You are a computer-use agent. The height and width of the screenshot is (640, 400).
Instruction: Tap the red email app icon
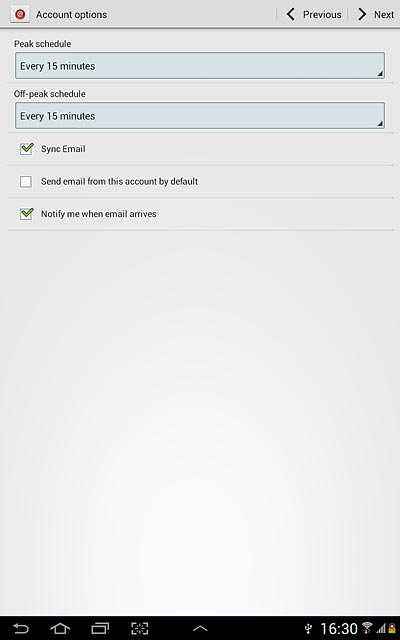(20, 15)
